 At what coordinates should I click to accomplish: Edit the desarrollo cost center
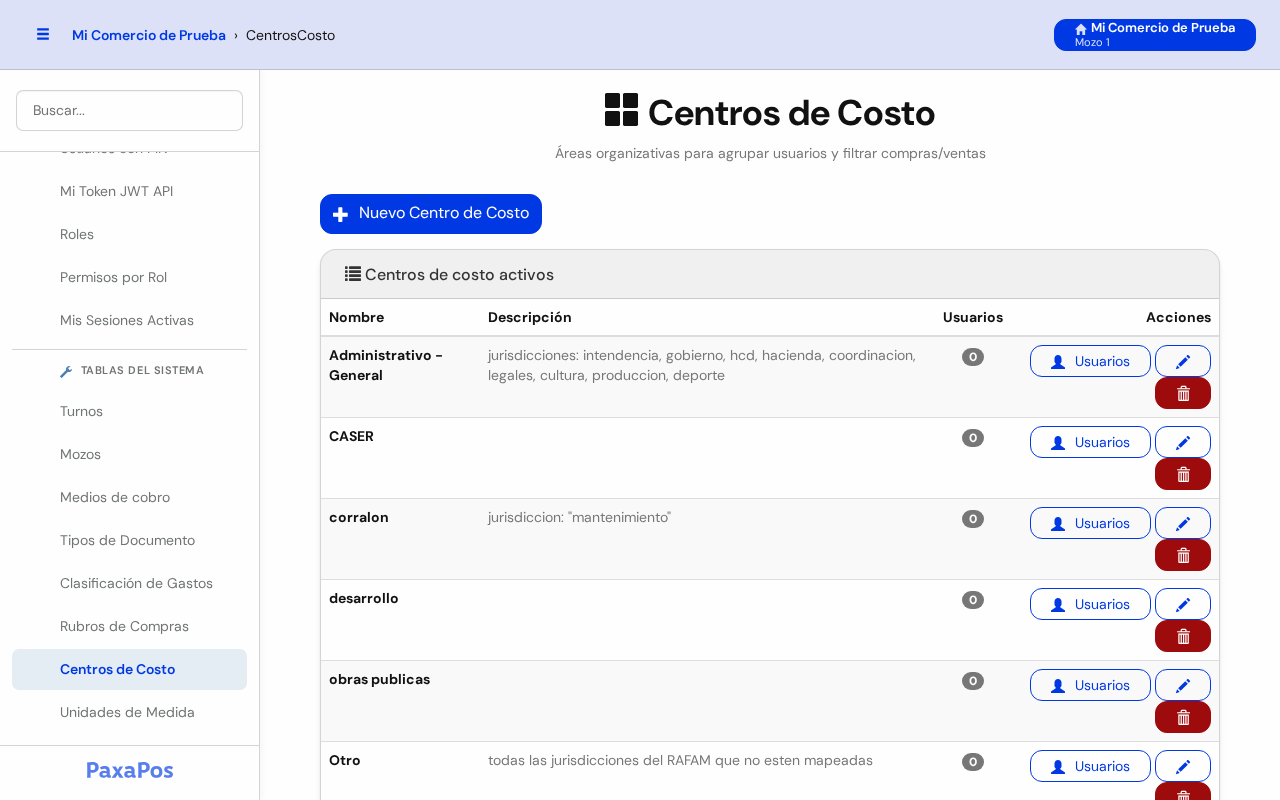tap(1183, 604)
